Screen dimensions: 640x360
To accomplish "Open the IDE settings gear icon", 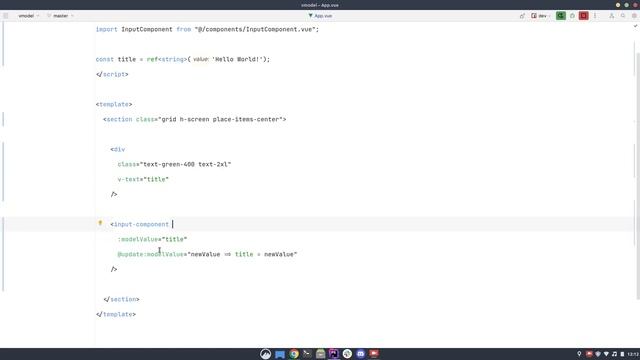I will (x=634, y=16).
